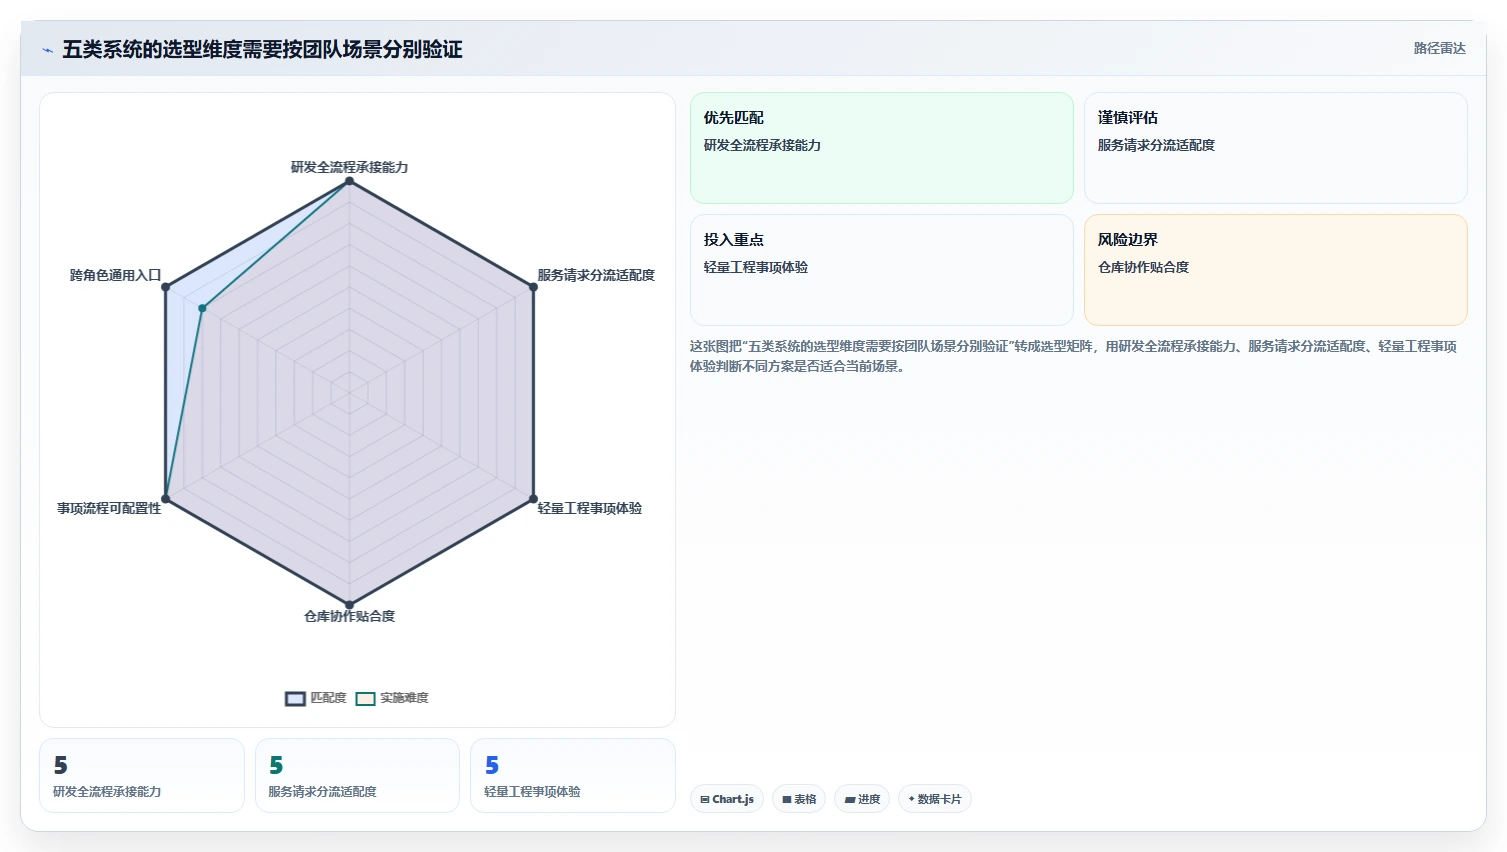Click the icon before the page title

[x=47, y=50]
